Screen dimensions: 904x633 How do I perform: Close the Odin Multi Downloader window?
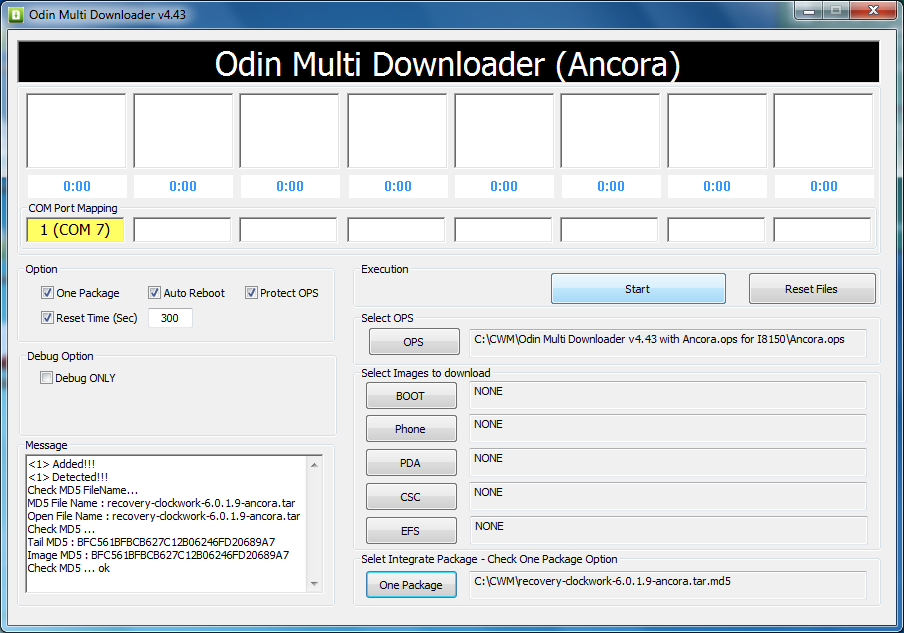(x=873, y=11)
